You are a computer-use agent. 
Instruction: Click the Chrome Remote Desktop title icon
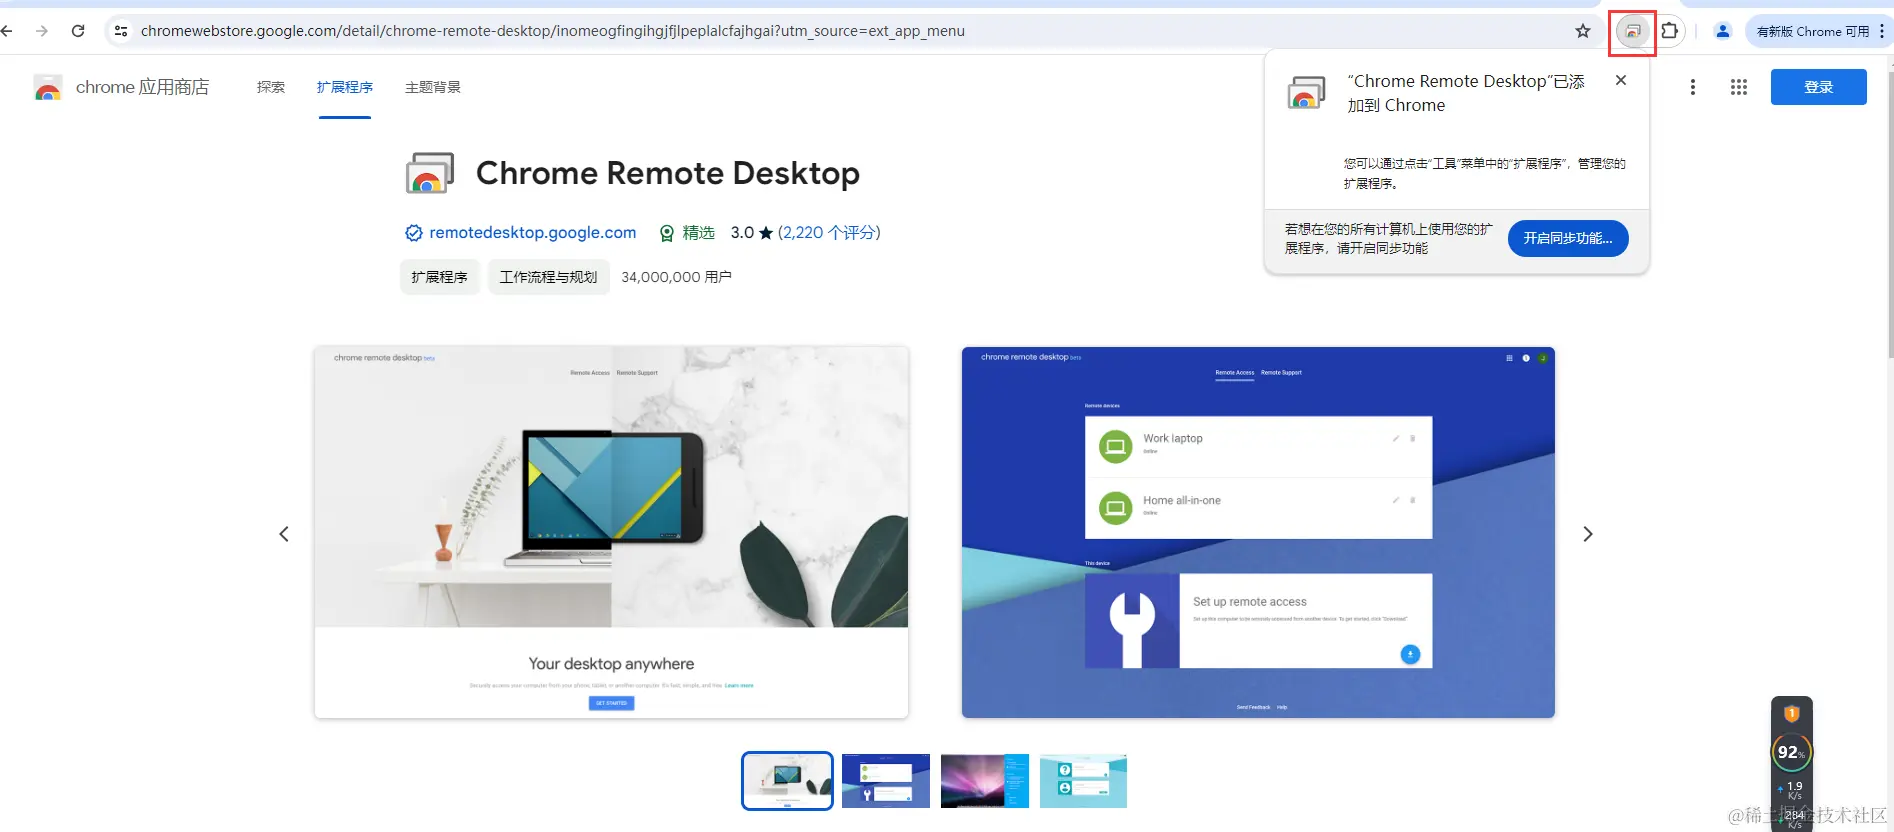pyautogui.click(x=430, y=173)
